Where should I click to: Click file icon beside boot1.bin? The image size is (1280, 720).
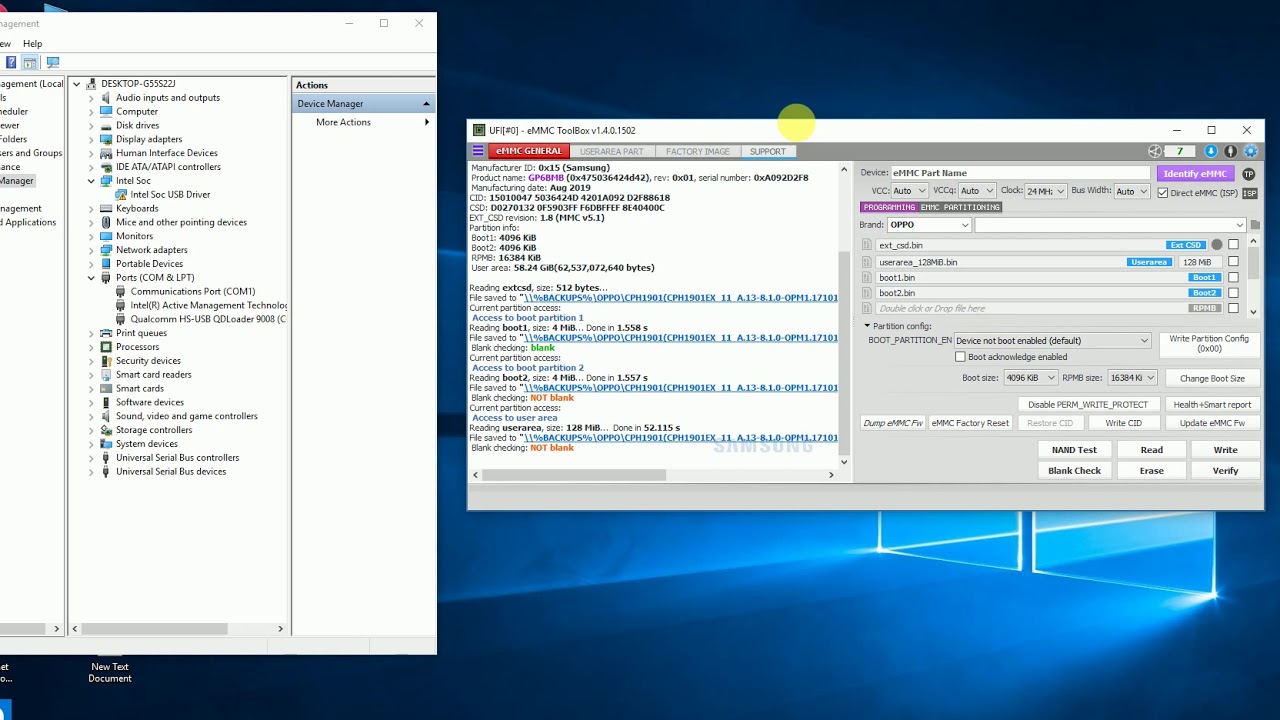coord(868,278)
